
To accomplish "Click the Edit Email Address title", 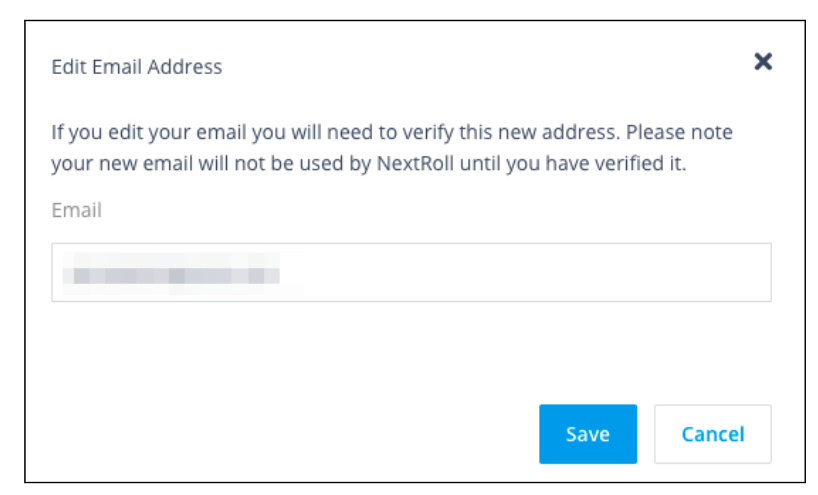I will [137, 67].
